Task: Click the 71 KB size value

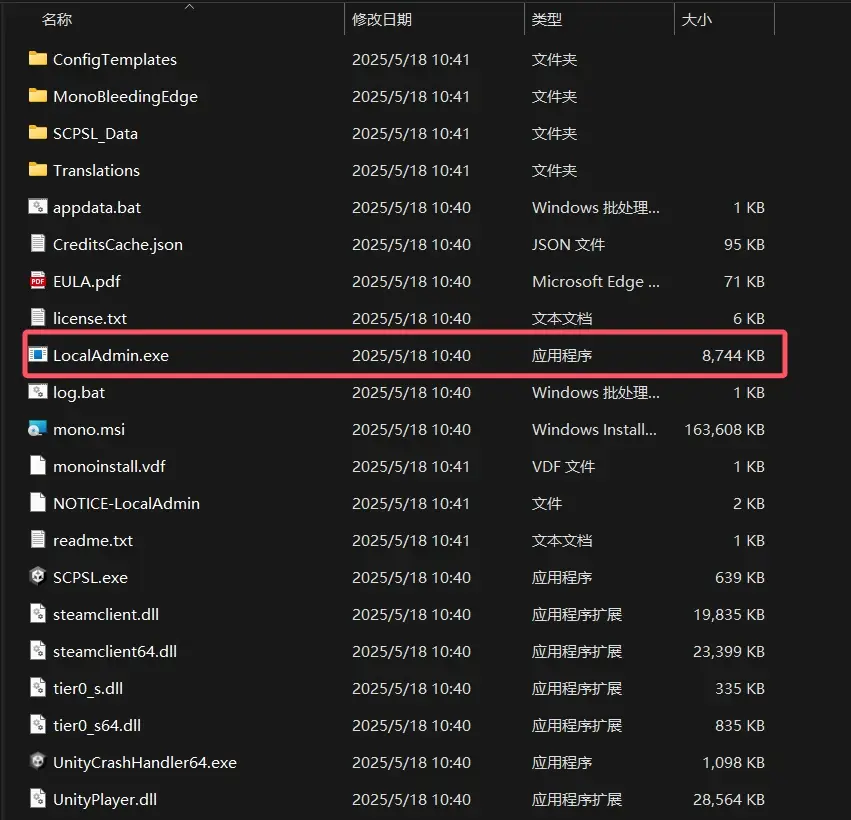Action: point(744,282)
